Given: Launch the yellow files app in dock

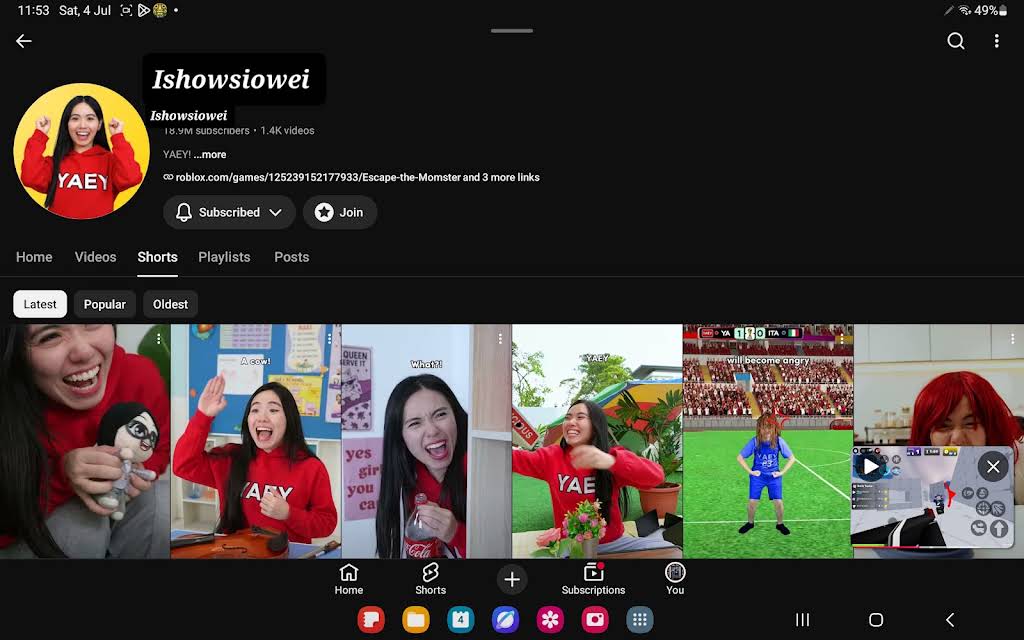Looking at the screenshot, I should [416, 620].
